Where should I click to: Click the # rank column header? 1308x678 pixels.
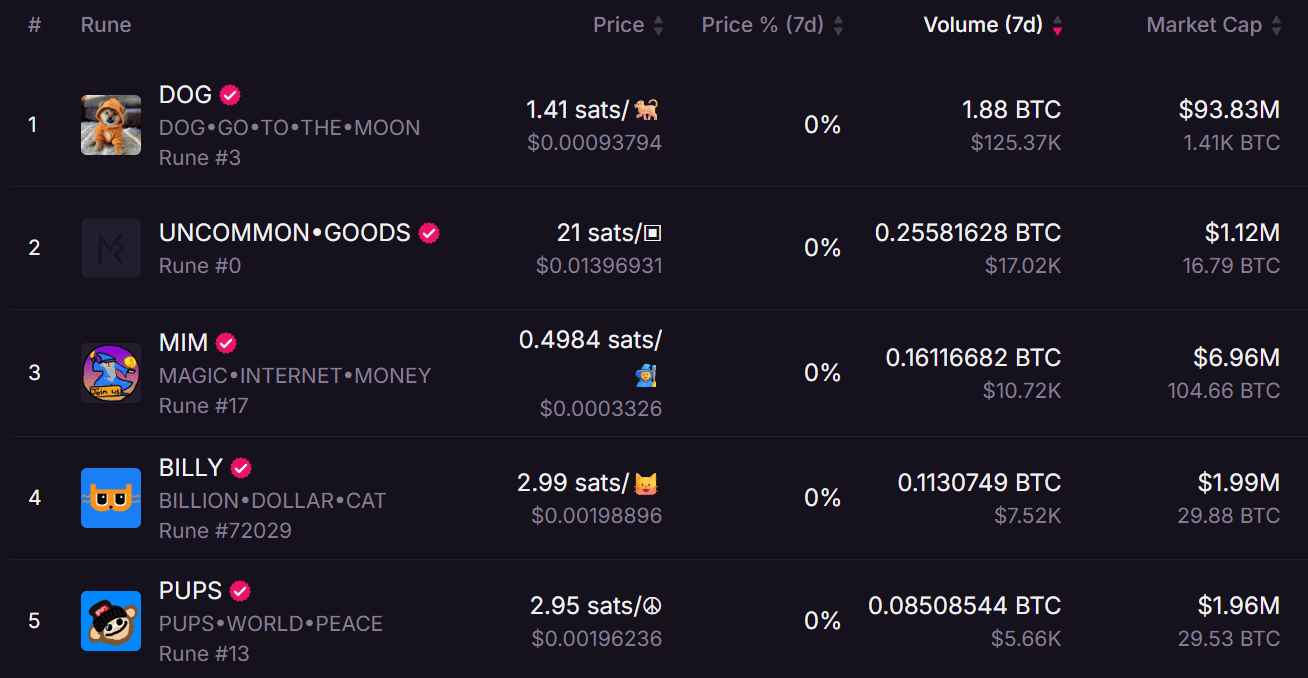34,25
